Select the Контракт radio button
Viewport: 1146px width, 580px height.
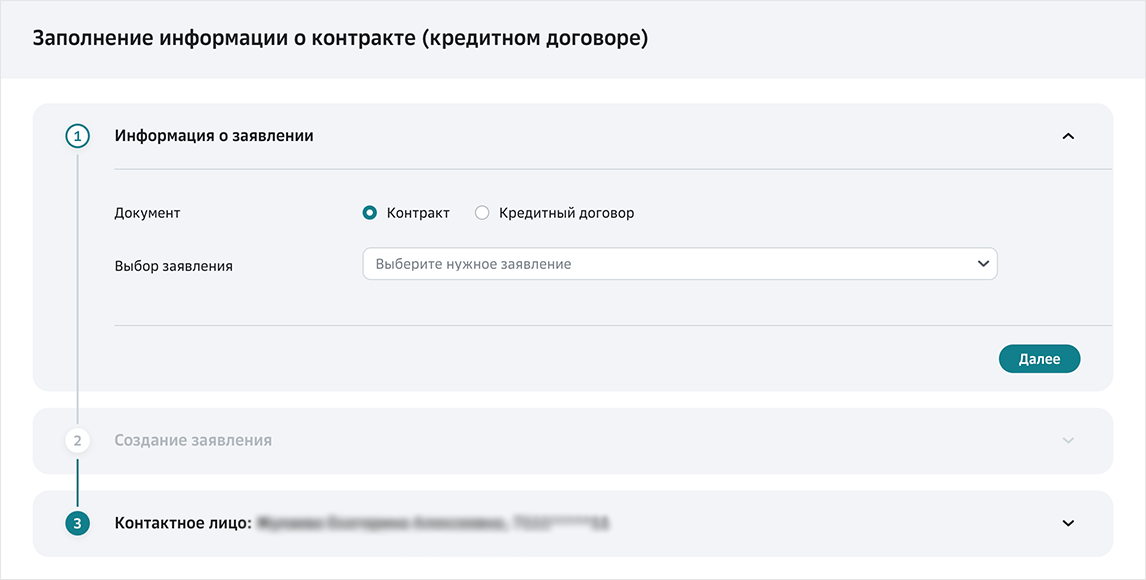point(370,213)
